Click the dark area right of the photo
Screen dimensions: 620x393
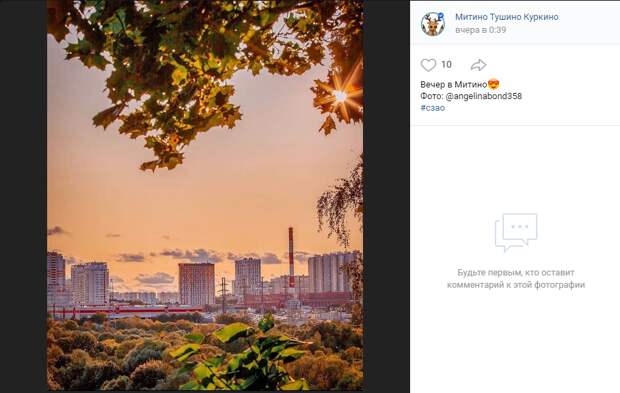(386, 196)
